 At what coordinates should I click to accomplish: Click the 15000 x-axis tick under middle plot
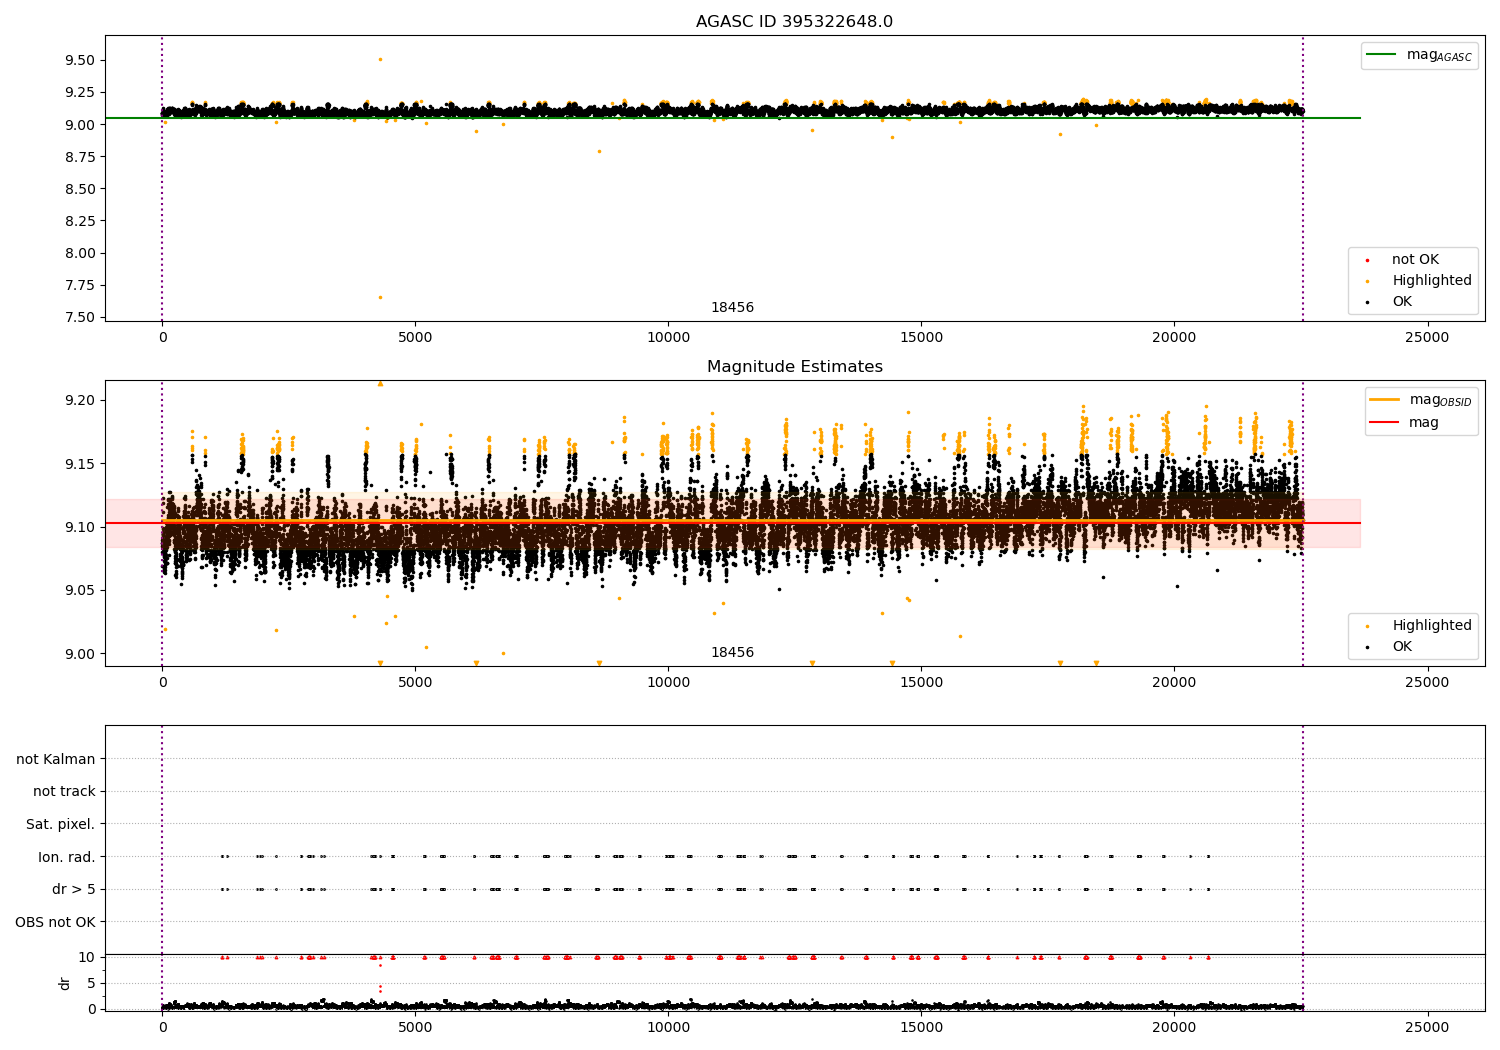pyautogui.click(x=921, y=683)
